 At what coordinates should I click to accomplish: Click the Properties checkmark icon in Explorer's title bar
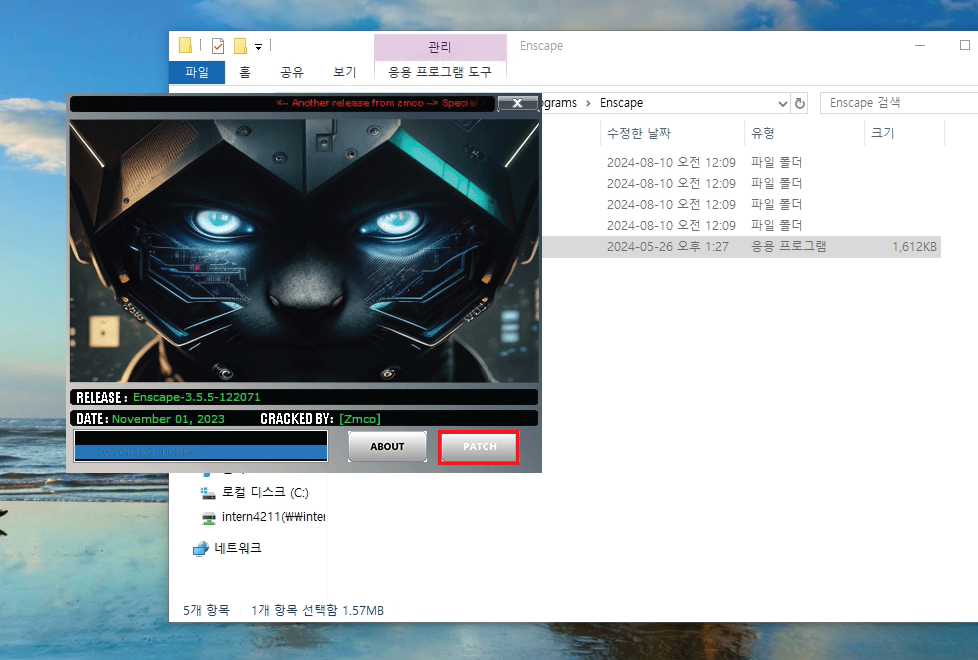coord(218,46)
